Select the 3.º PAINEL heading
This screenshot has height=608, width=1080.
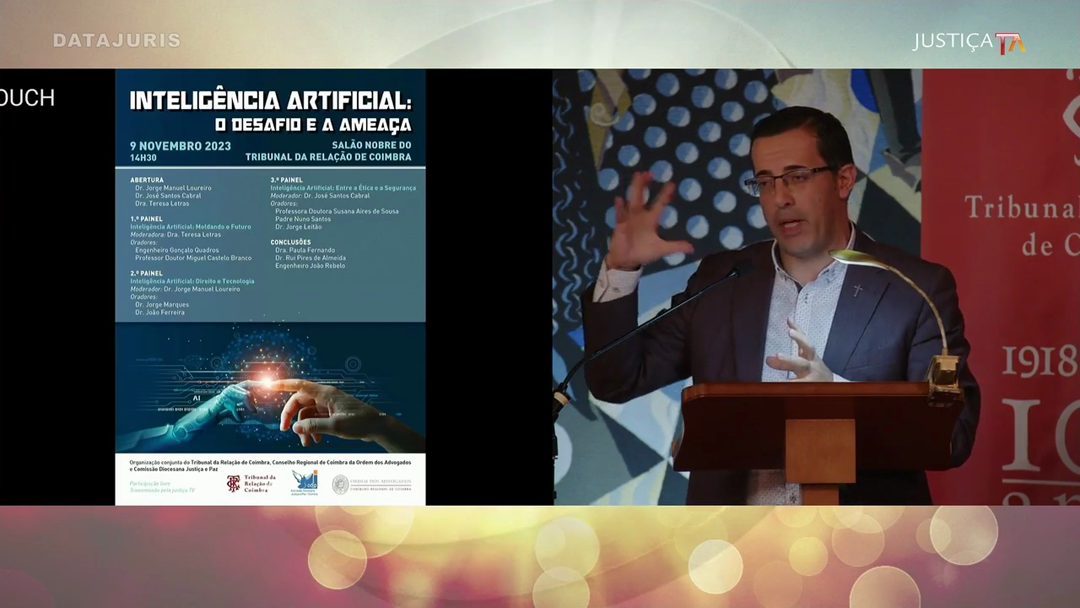pos(287,180)
